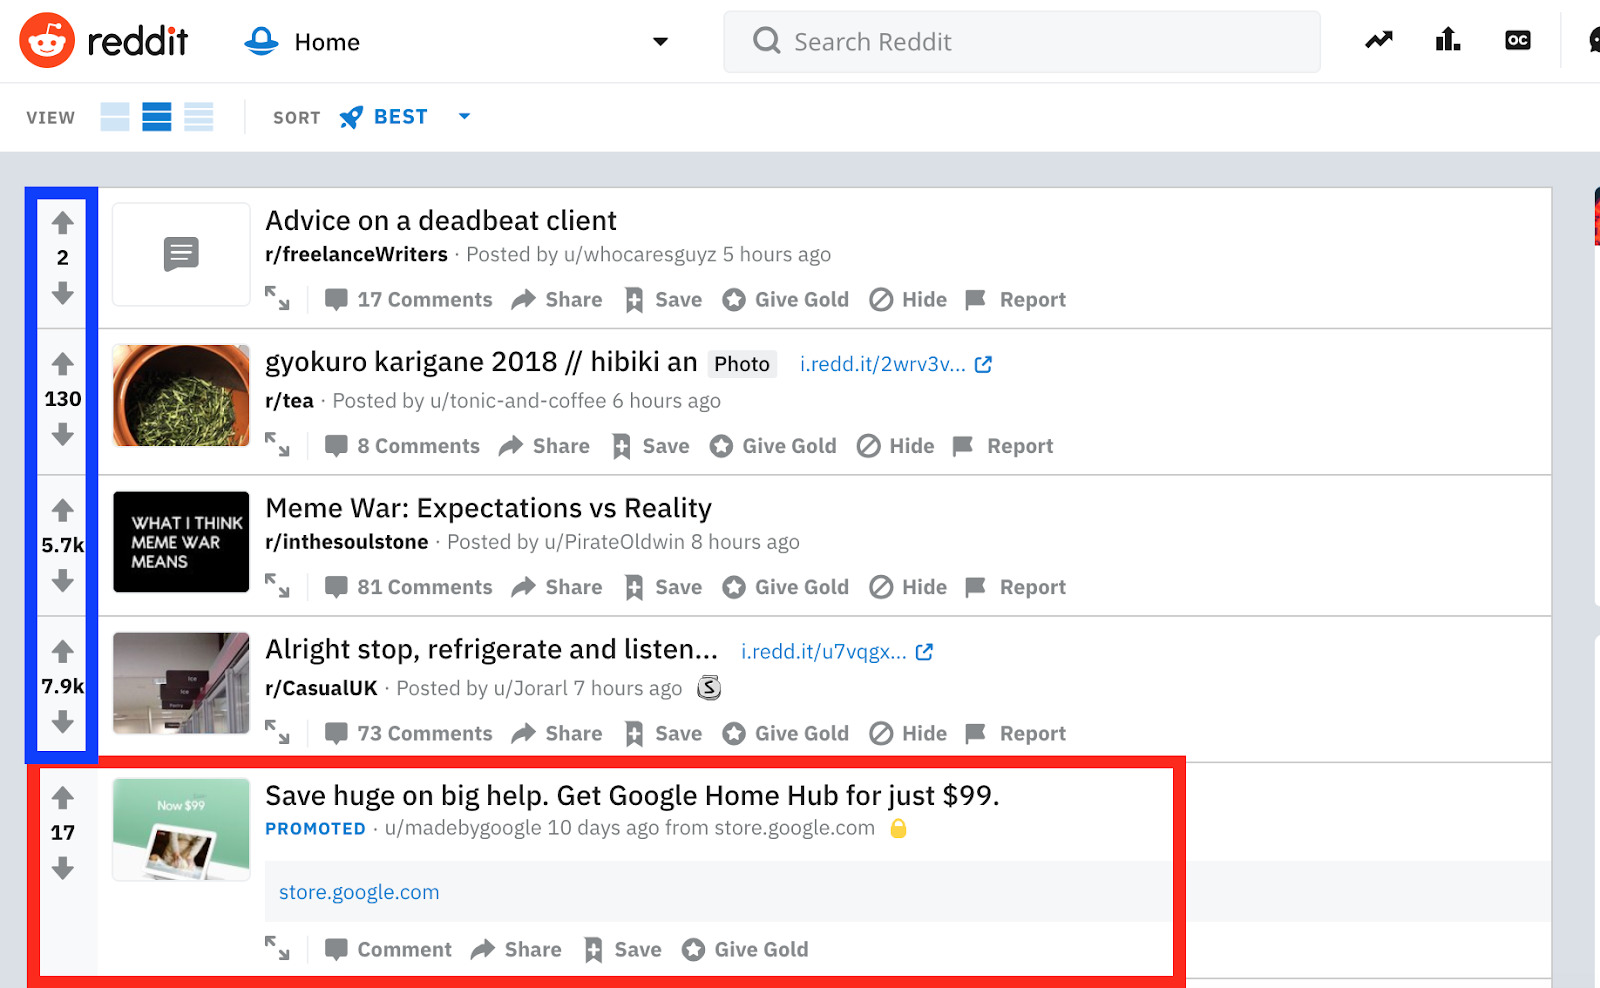
Task: Open the tea leaves post thumbnail
Action: [x=181, y=395]
